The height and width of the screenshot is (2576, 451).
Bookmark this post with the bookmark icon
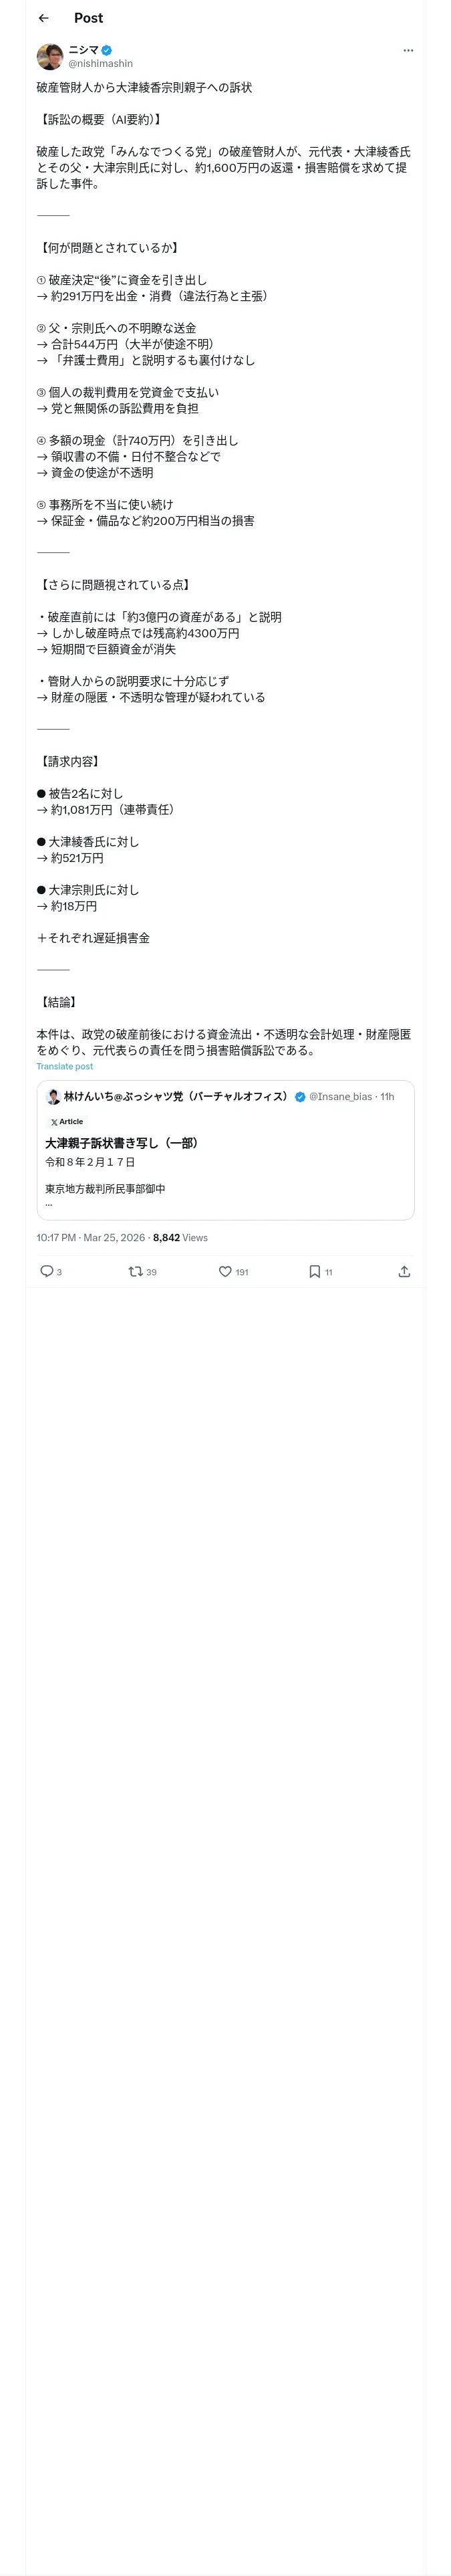point(314,1271)
